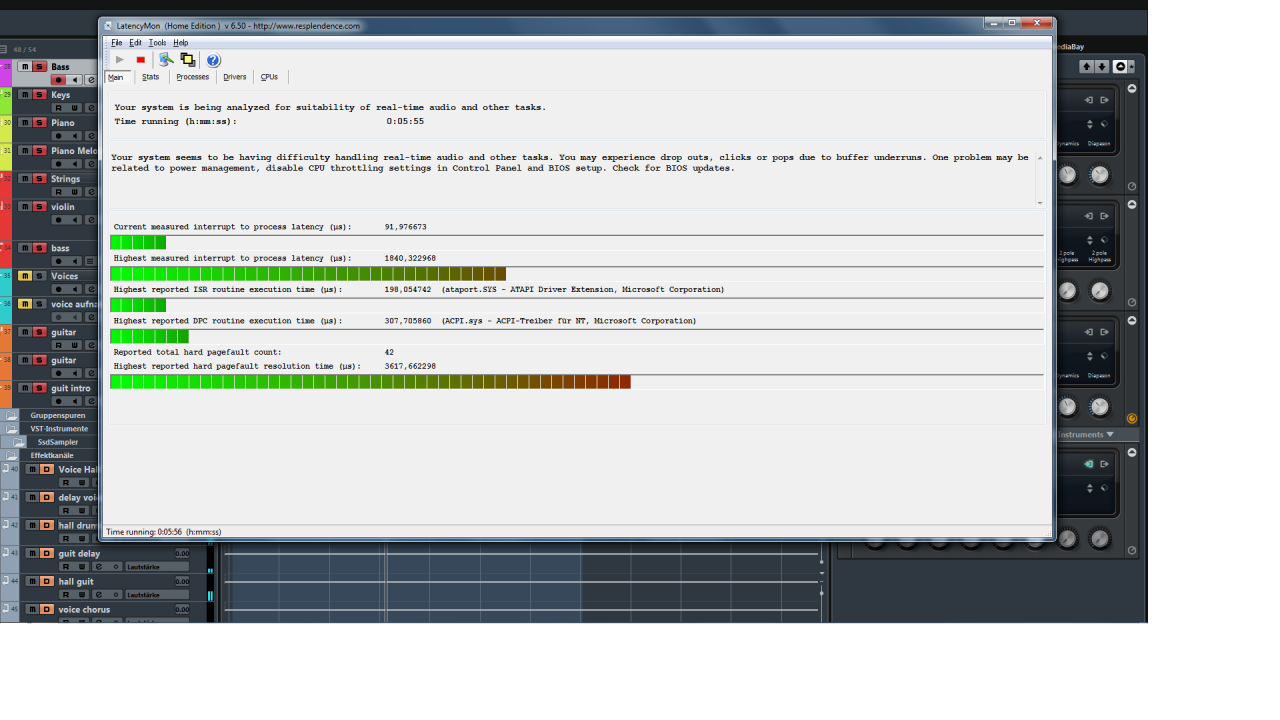Switch to the Processes tab

(x=193, y=77)
